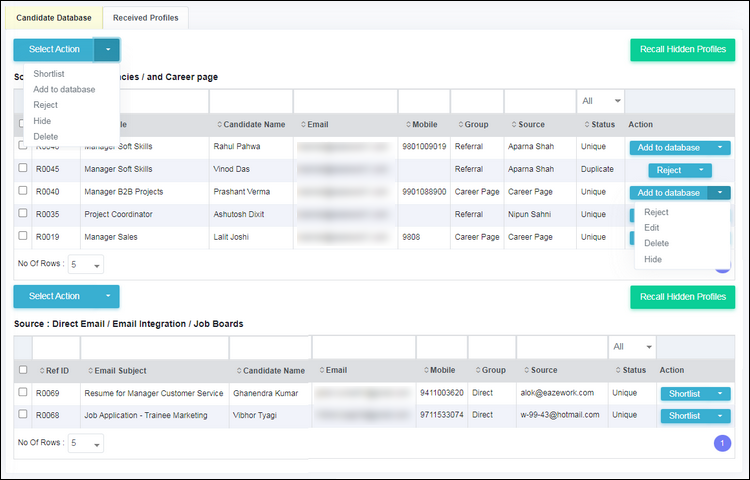The height and width of the screenshot is (480, 750).
Task: Expand action arrow for Rahul Pahwa row
Action: (x=720, y=148)
